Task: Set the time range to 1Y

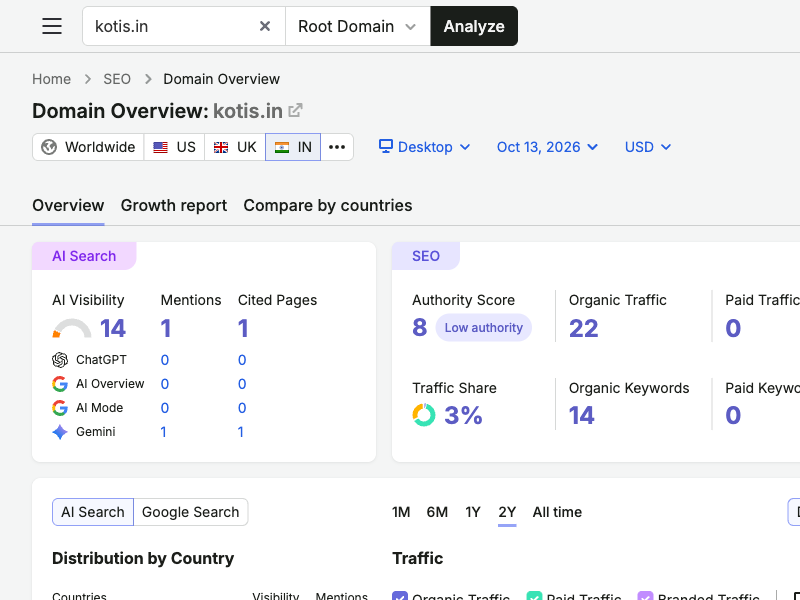Action: pyautogui.click(x=473, y=512)
